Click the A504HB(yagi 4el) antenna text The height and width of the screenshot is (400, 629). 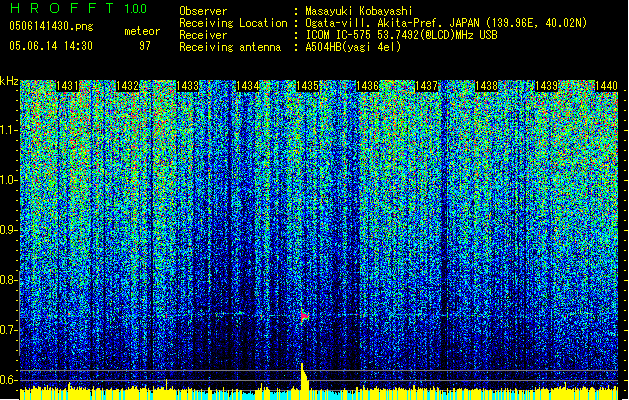click(353, 47)
